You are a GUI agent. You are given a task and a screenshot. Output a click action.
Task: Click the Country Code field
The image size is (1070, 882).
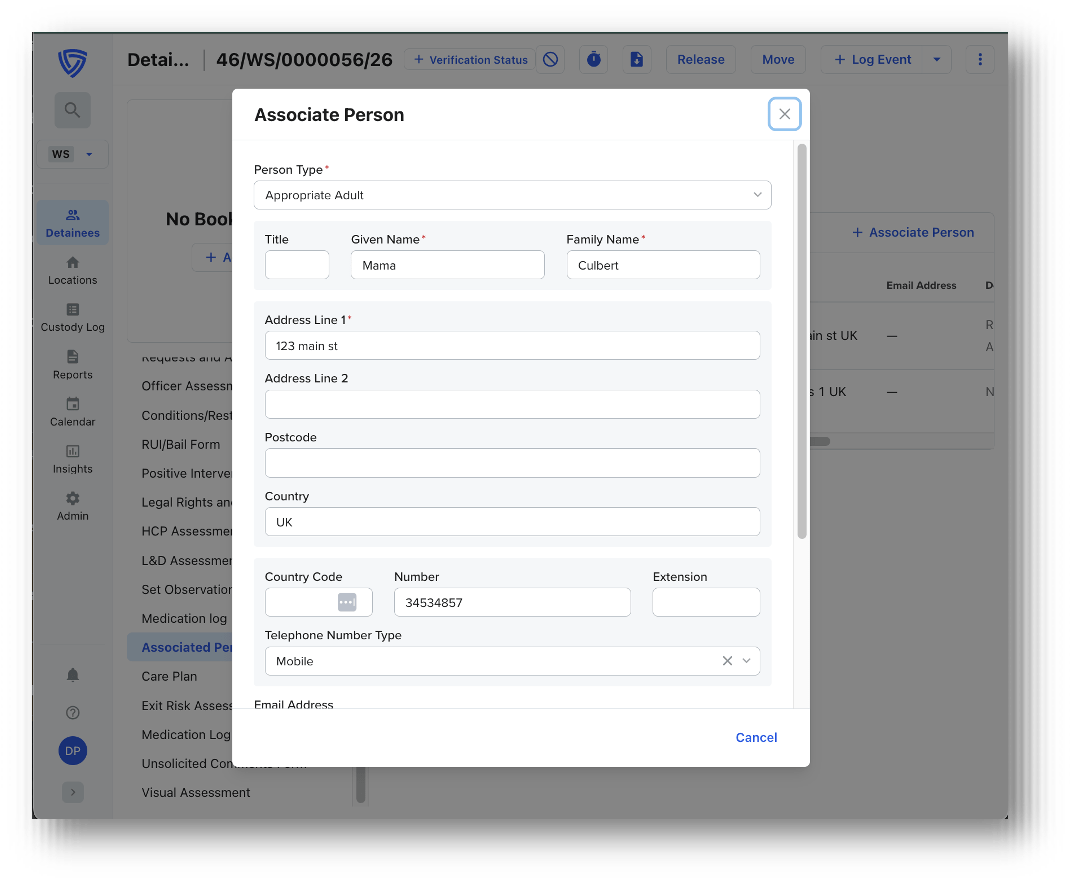pos(319,602)
